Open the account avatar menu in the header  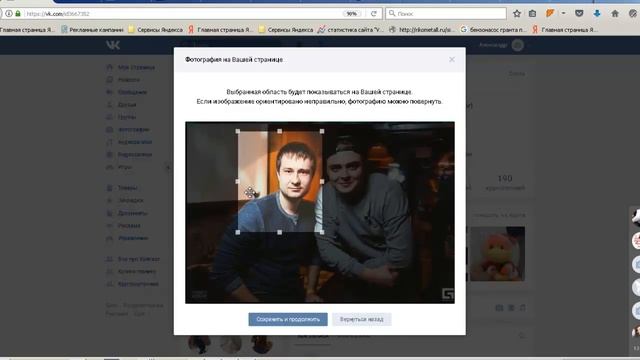click(x=518, y=45)
